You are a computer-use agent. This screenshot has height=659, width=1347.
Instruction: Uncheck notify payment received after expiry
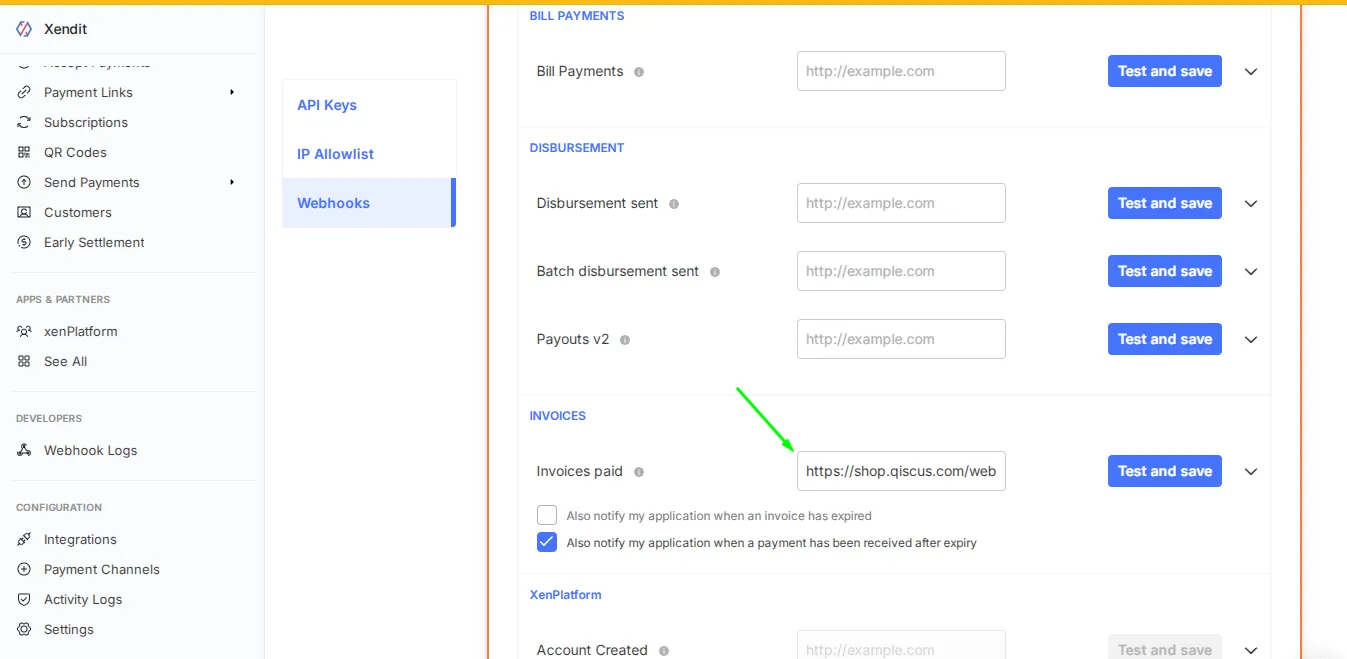click(x=547, y=542)
